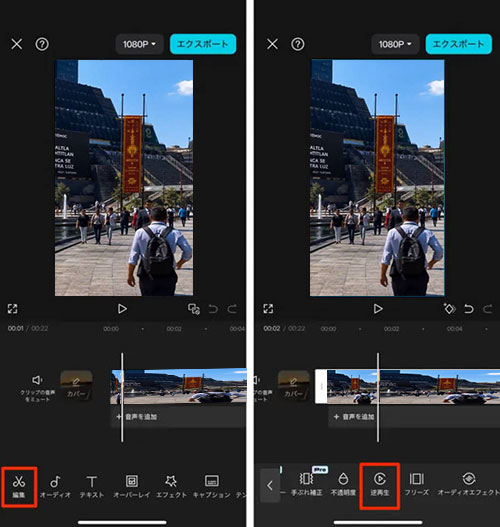Toggle fullscreen preview in the left screen
500x527 pixels.
pyautogui.click(x=12, y=309)
